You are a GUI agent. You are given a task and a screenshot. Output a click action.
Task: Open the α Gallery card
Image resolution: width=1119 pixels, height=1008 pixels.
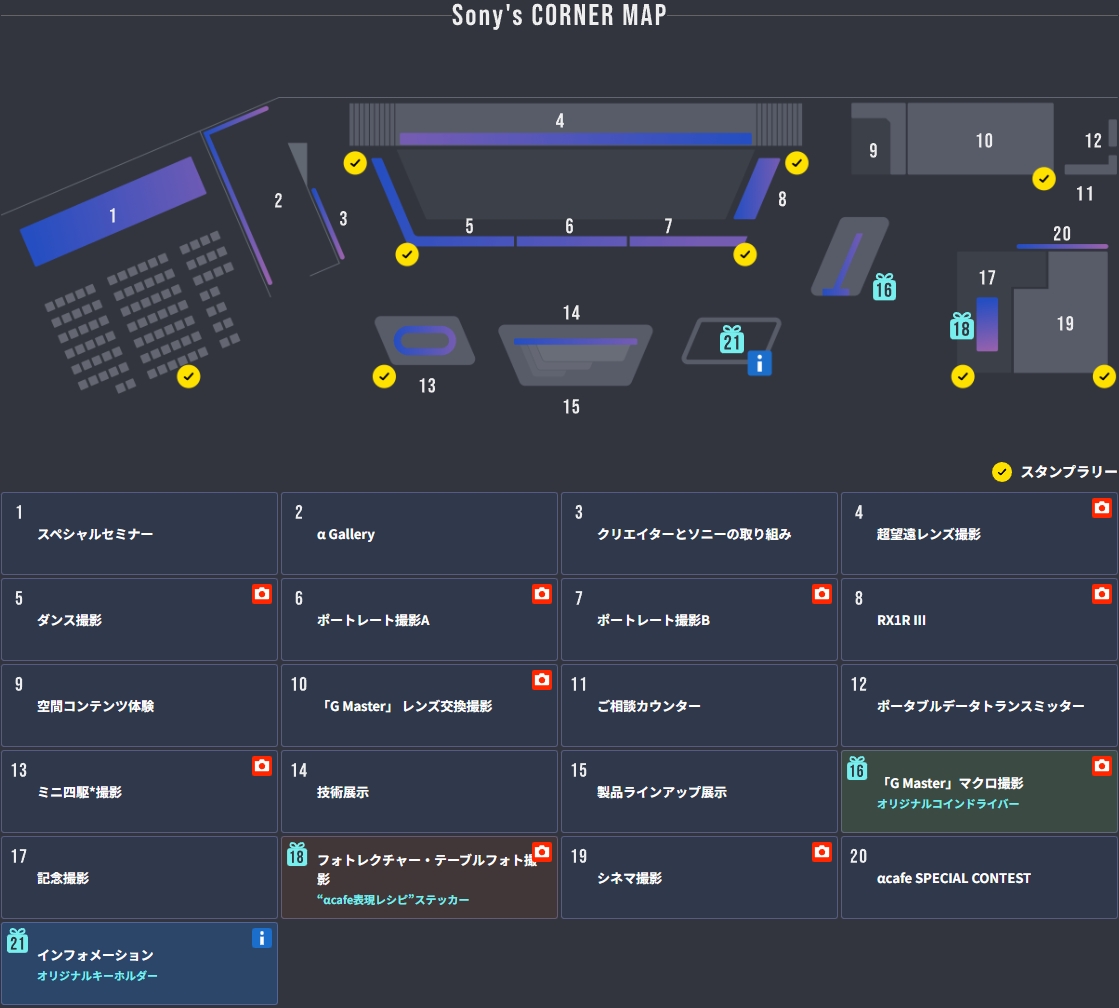tap(419, 534)
